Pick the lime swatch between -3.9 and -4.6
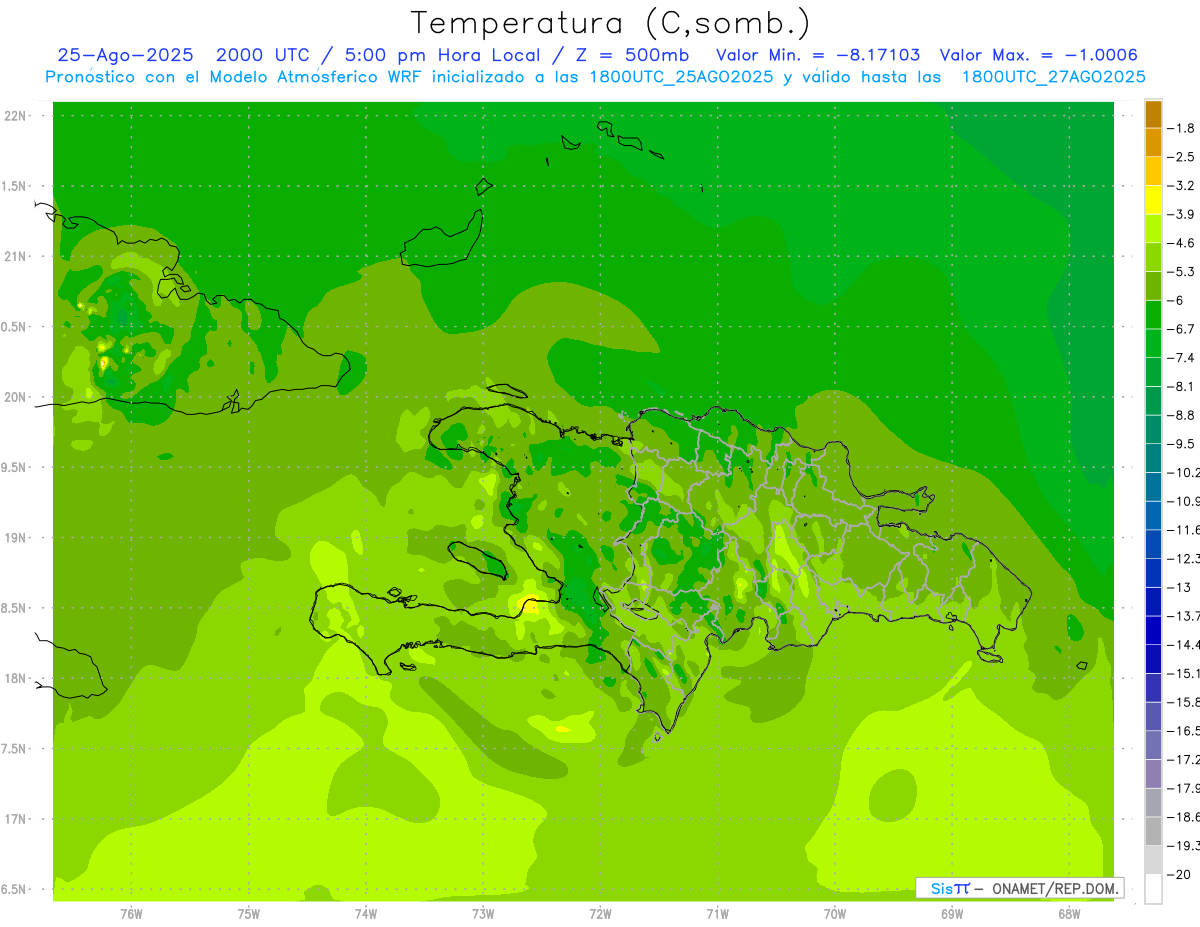This screenshot has height=927, width=1200. (1153, 229)
